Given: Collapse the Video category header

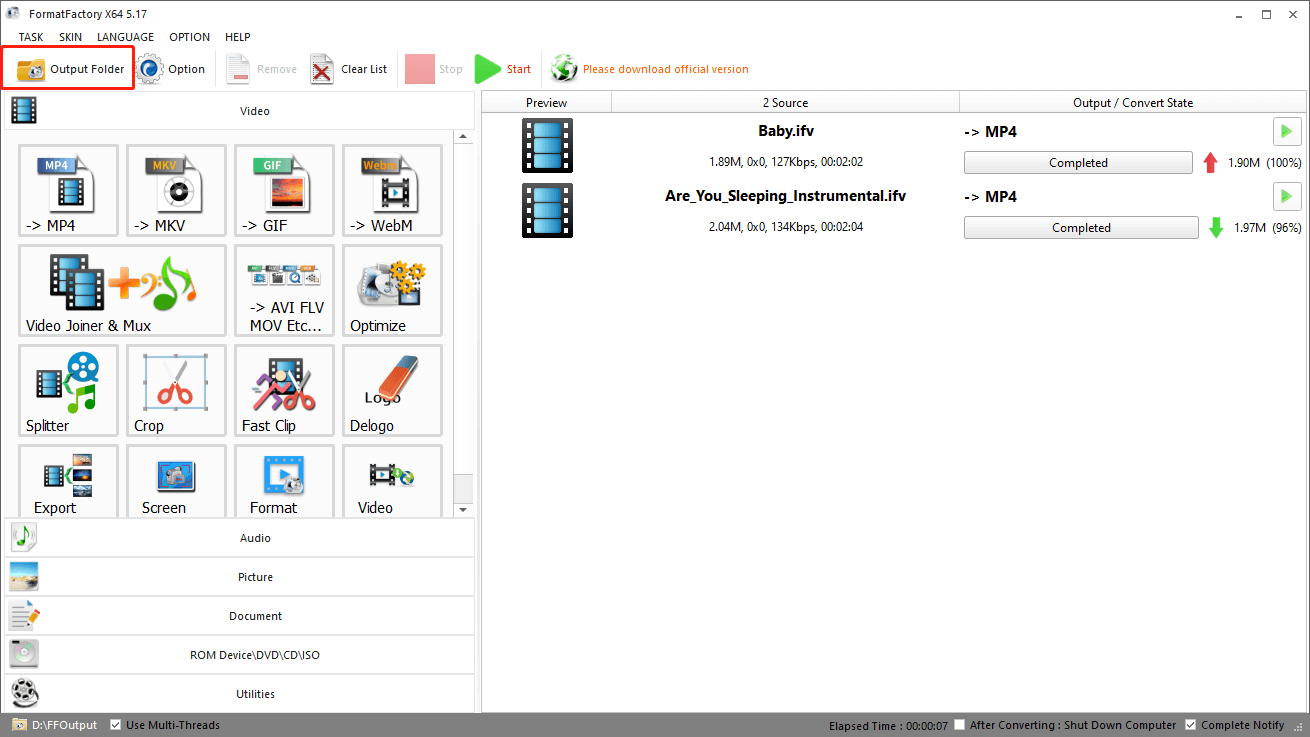Looking at the screenshot, I should (x=239, y=111).
